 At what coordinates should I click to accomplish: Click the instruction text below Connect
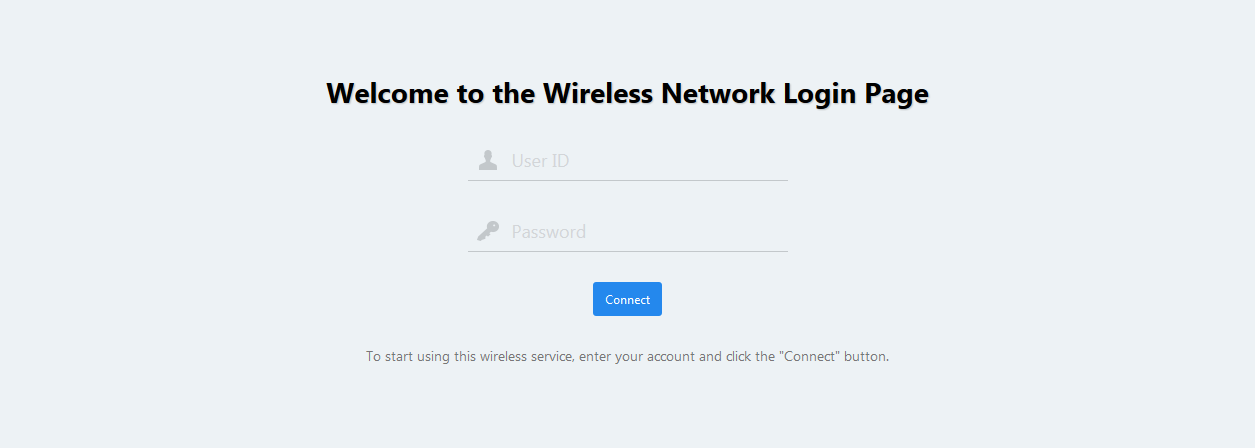pos(627,356)
